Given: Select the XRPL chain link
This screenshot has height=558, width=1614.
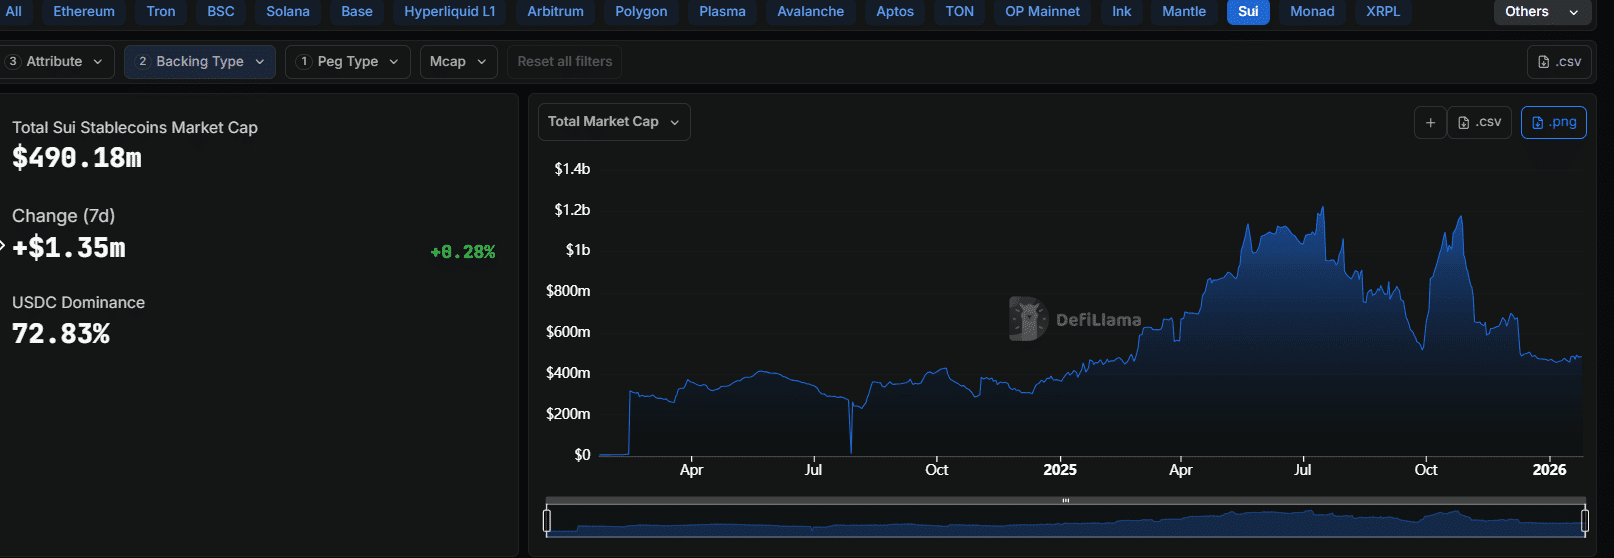Looking at the screenshot, I should [1383, 12].
